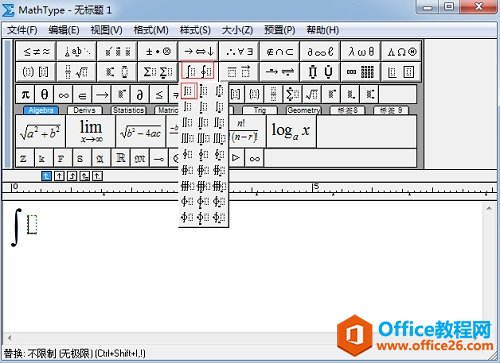Open the 样式(S) menu
This screenshot has height=363, width=500.
(195, 30)
